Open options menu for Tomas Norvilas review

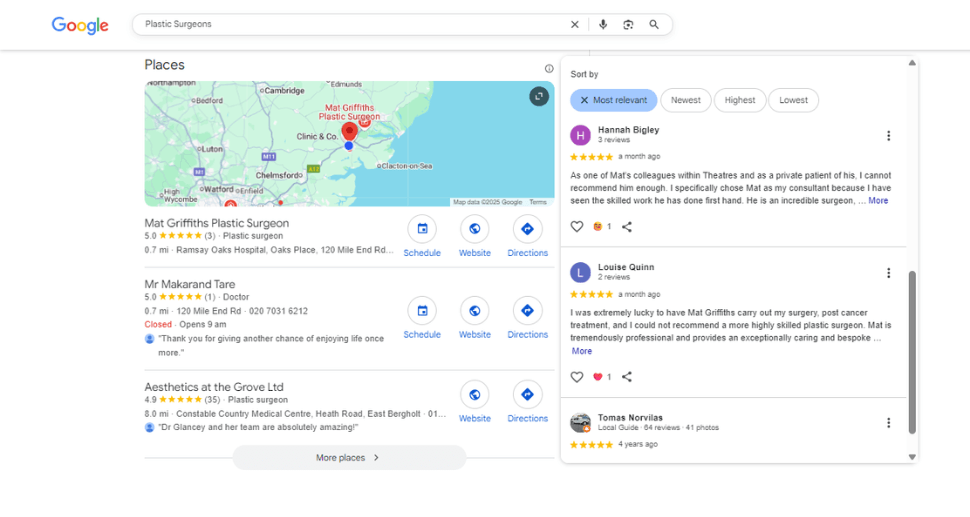(888, 423)
